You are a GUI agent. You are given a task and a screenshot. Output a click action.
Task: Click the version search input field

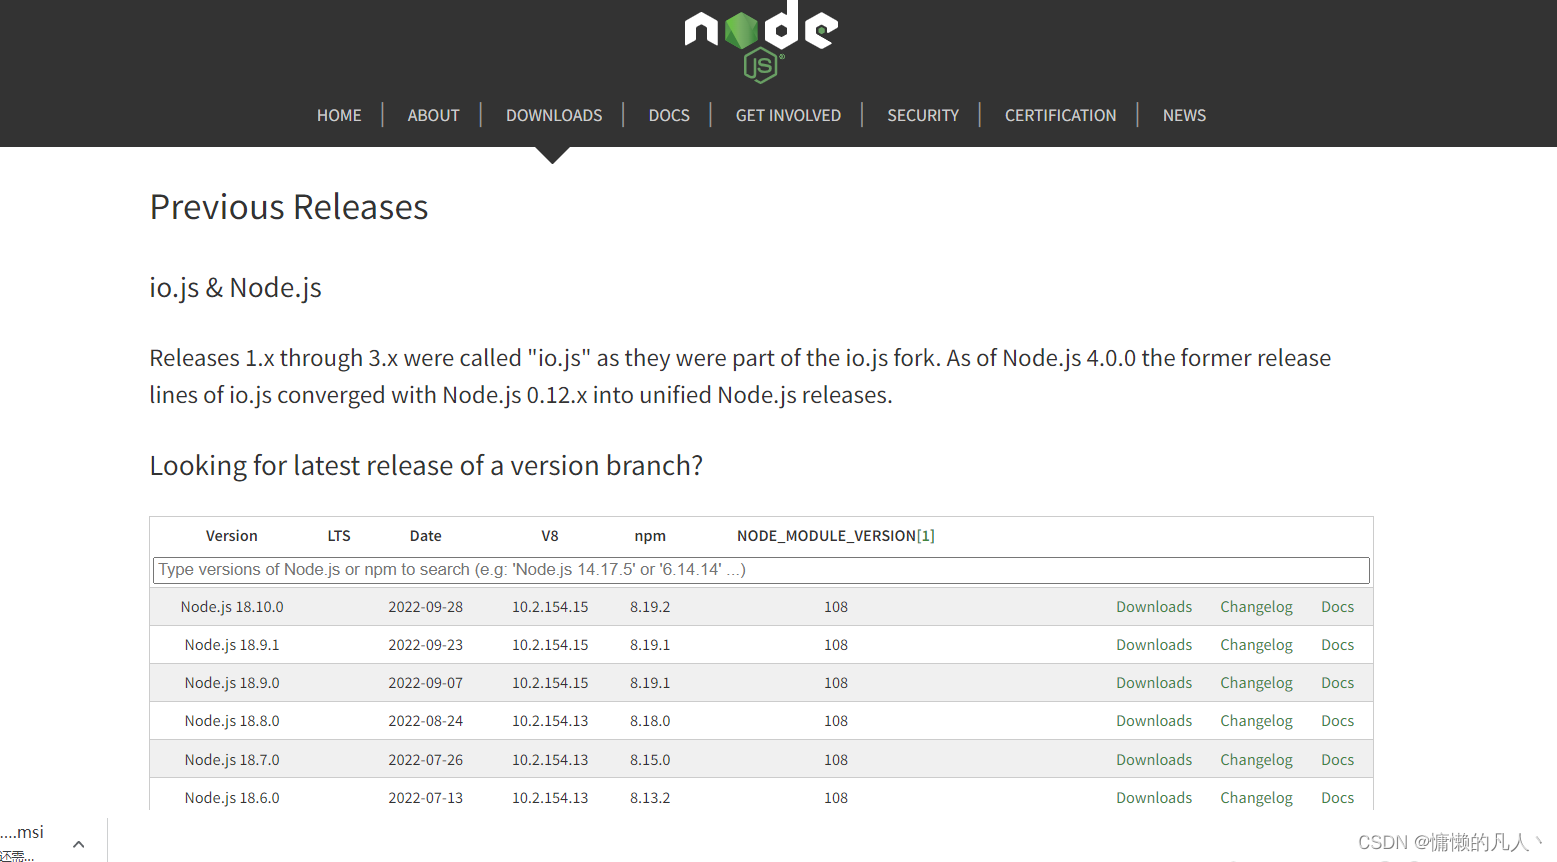[x=760, y=569]
